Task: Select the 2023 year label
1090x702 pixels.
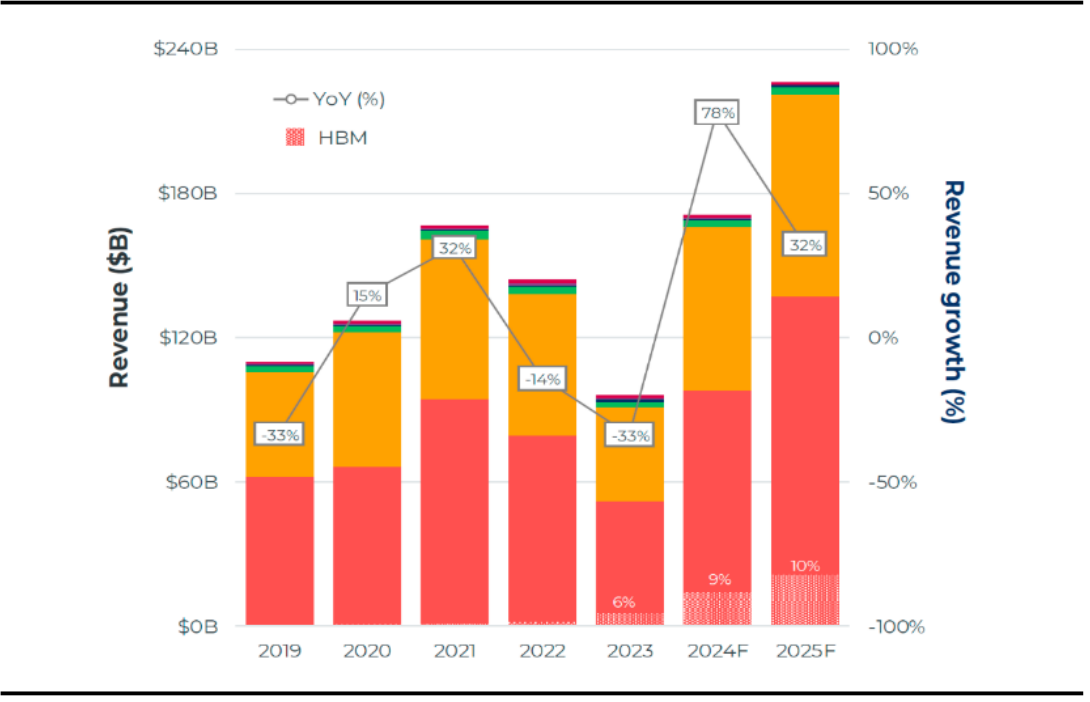Action: (630, 651)
